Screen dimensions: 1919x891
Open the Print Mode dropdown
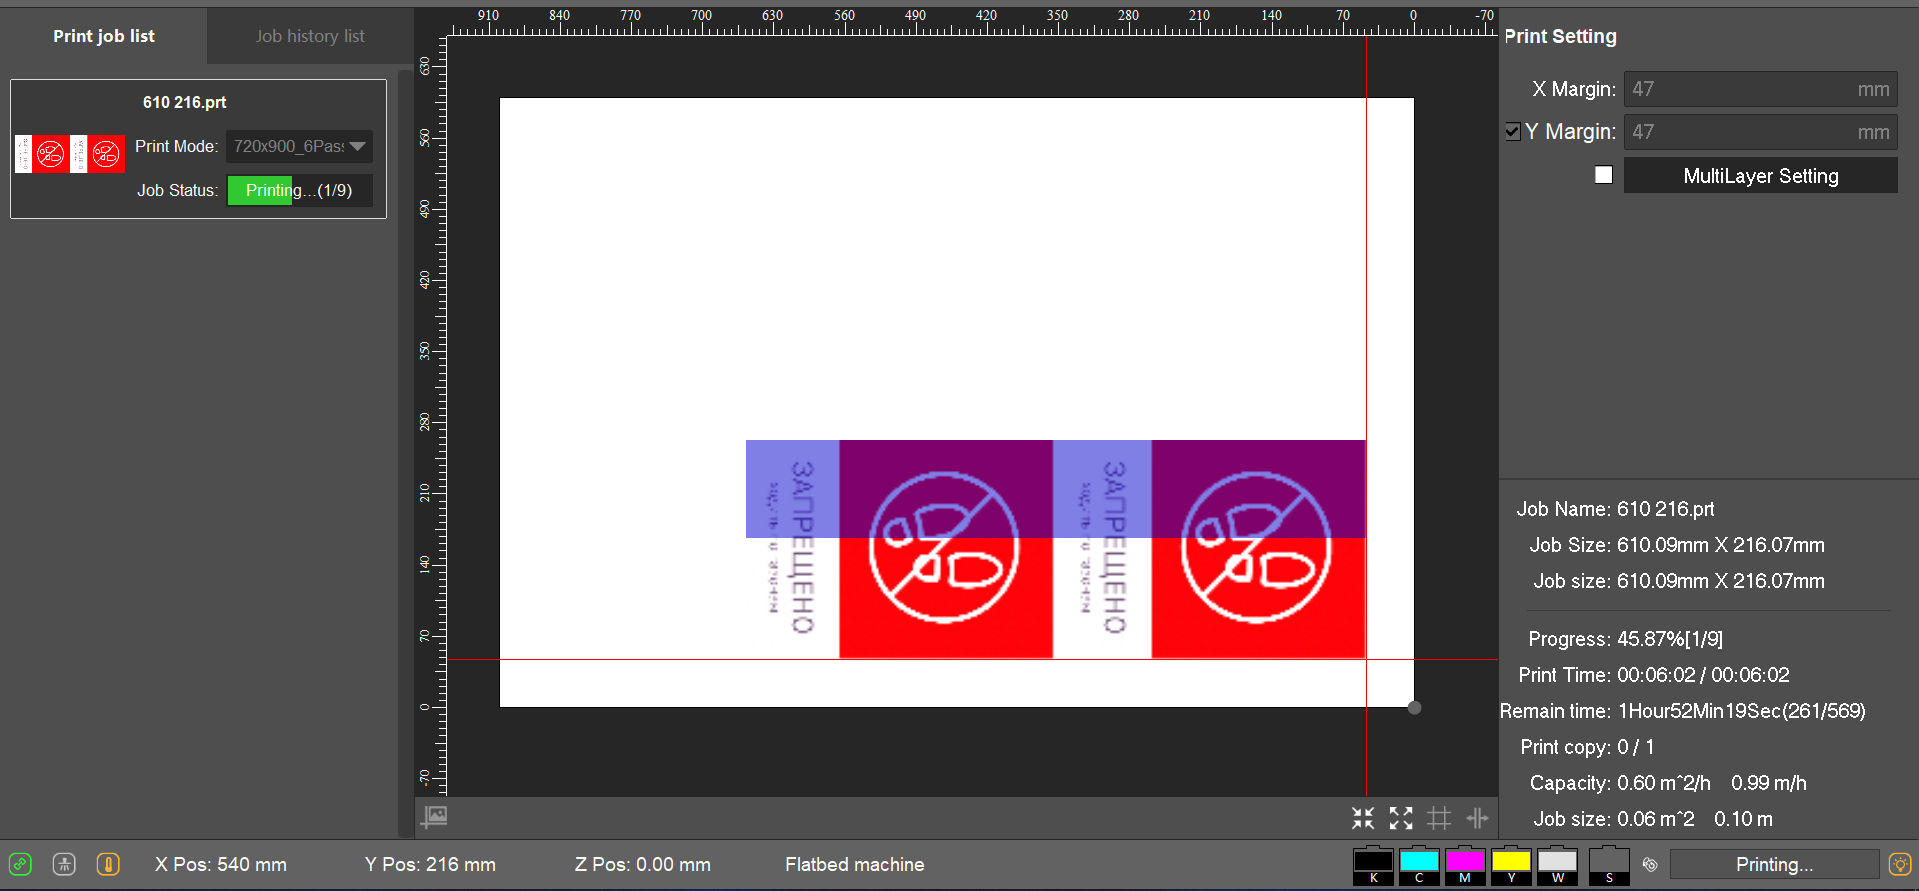299,146
